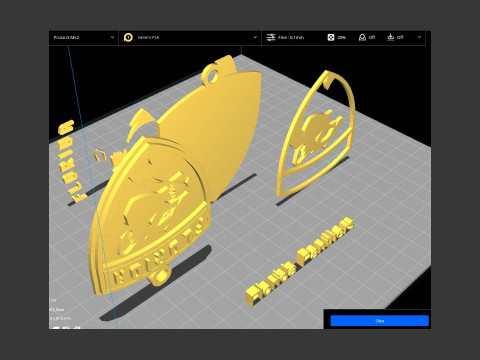Click the infill density icon
Image resolution: width=480 pixels, height=360 pixels.
[331, 37]
